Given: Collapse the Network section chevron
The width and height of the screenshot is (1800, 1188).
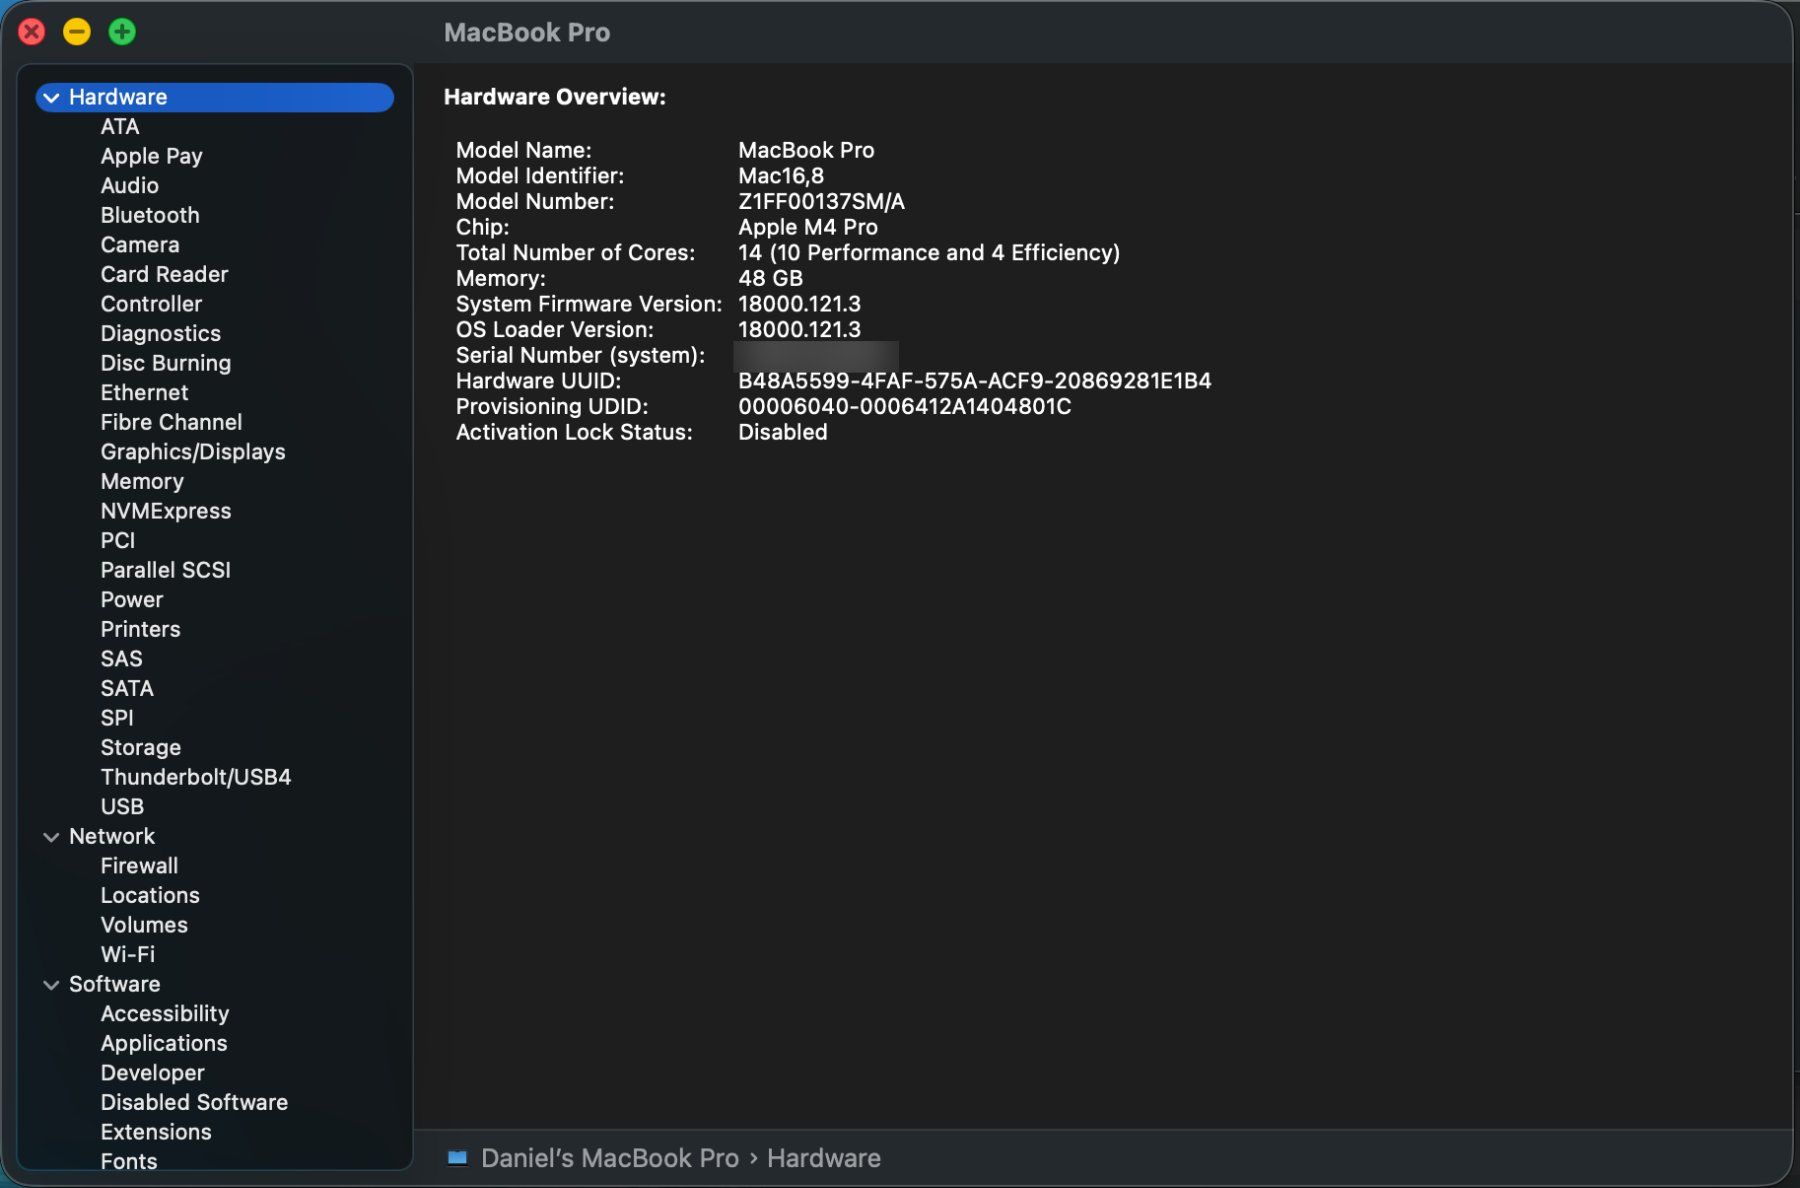Looking at the screenshot, I should 51,836.
